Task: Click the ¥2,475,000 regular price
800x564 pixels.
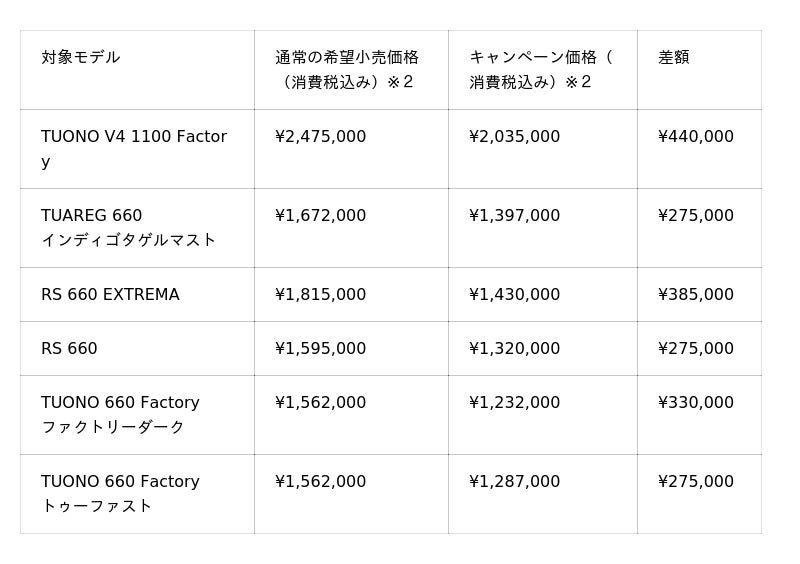Action: pos(320,137)
